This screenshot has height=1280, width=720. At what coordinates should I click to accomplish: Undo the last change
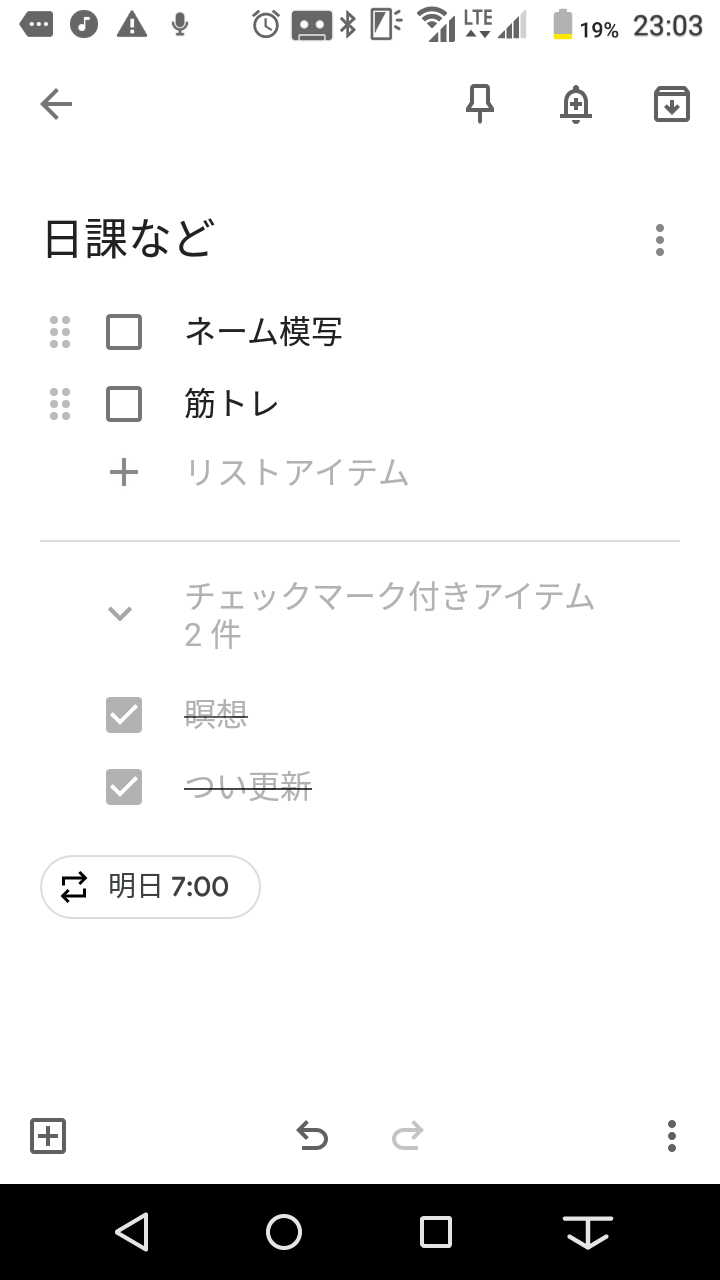312,1136
